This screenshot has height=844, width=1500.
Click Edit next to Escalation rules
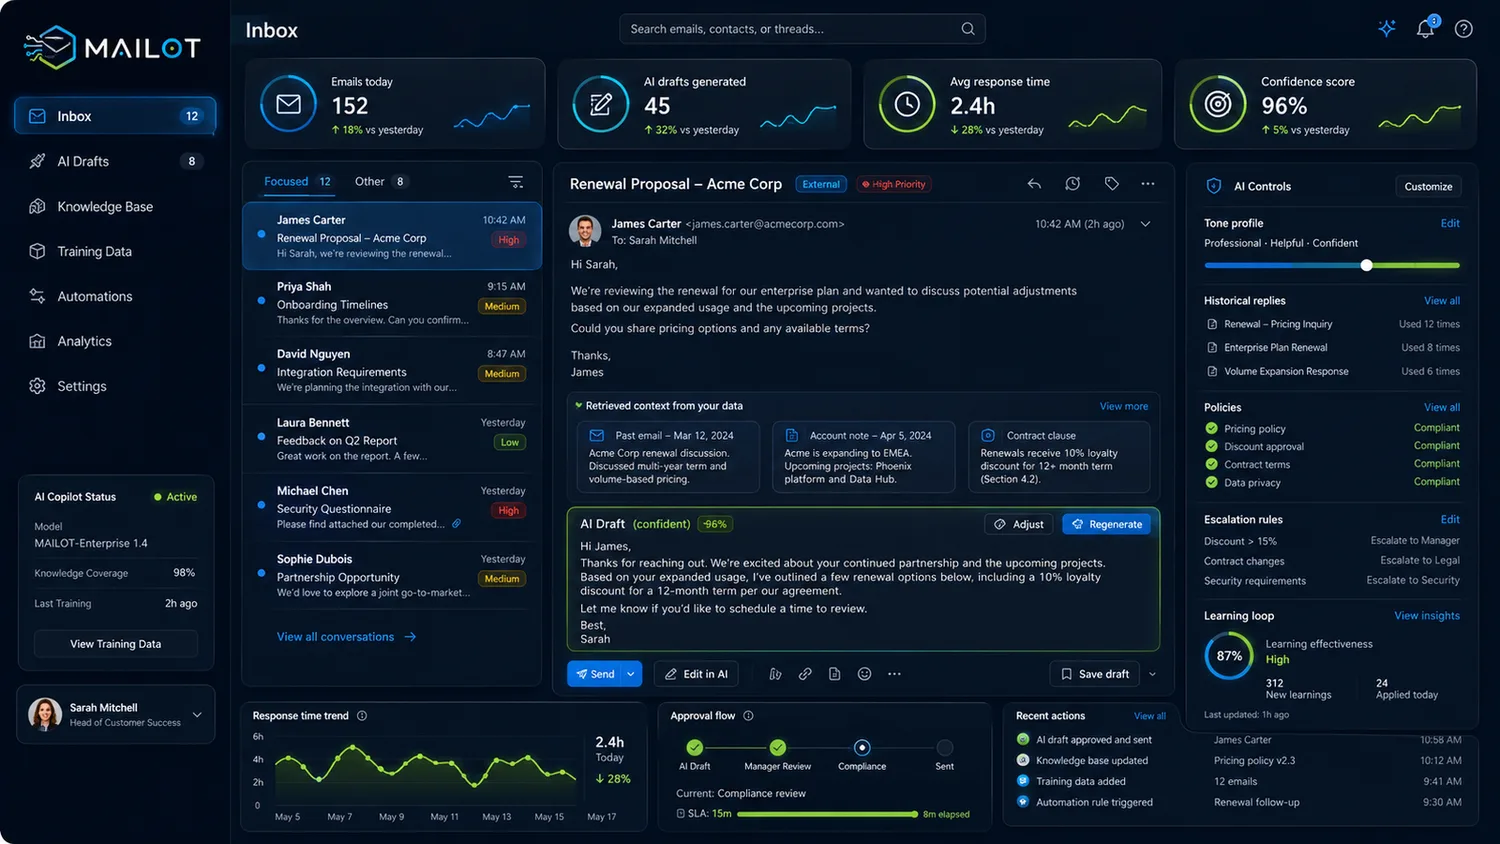coord(1450,519)
